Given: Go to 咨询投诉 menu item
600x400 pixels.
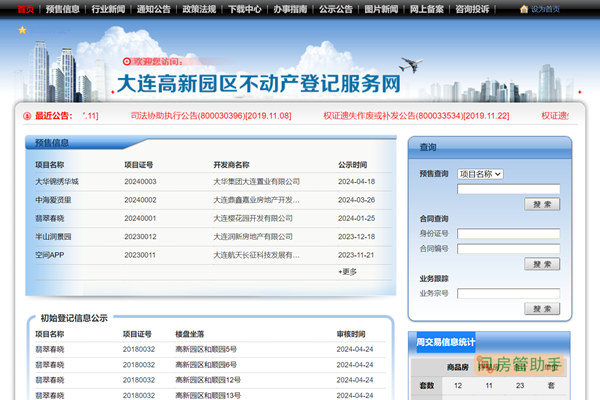Looking at the screenshot, I should 472,9.
